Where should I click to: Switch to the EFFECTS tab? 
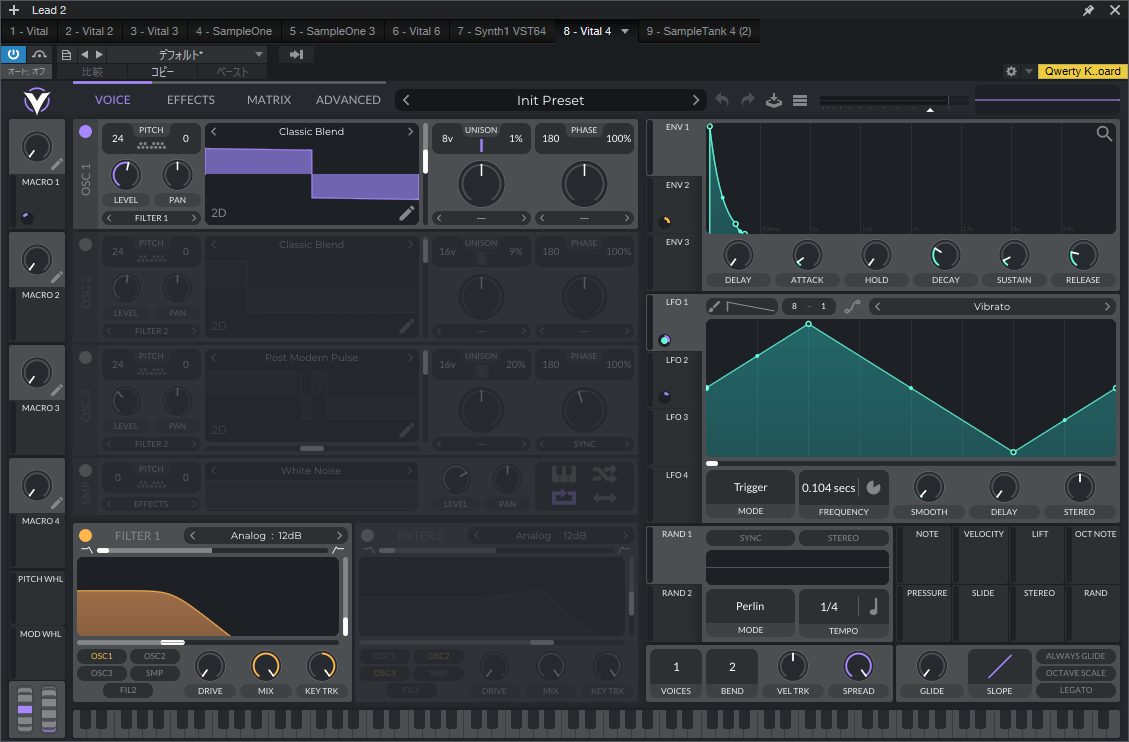click(x=190, y=100)
